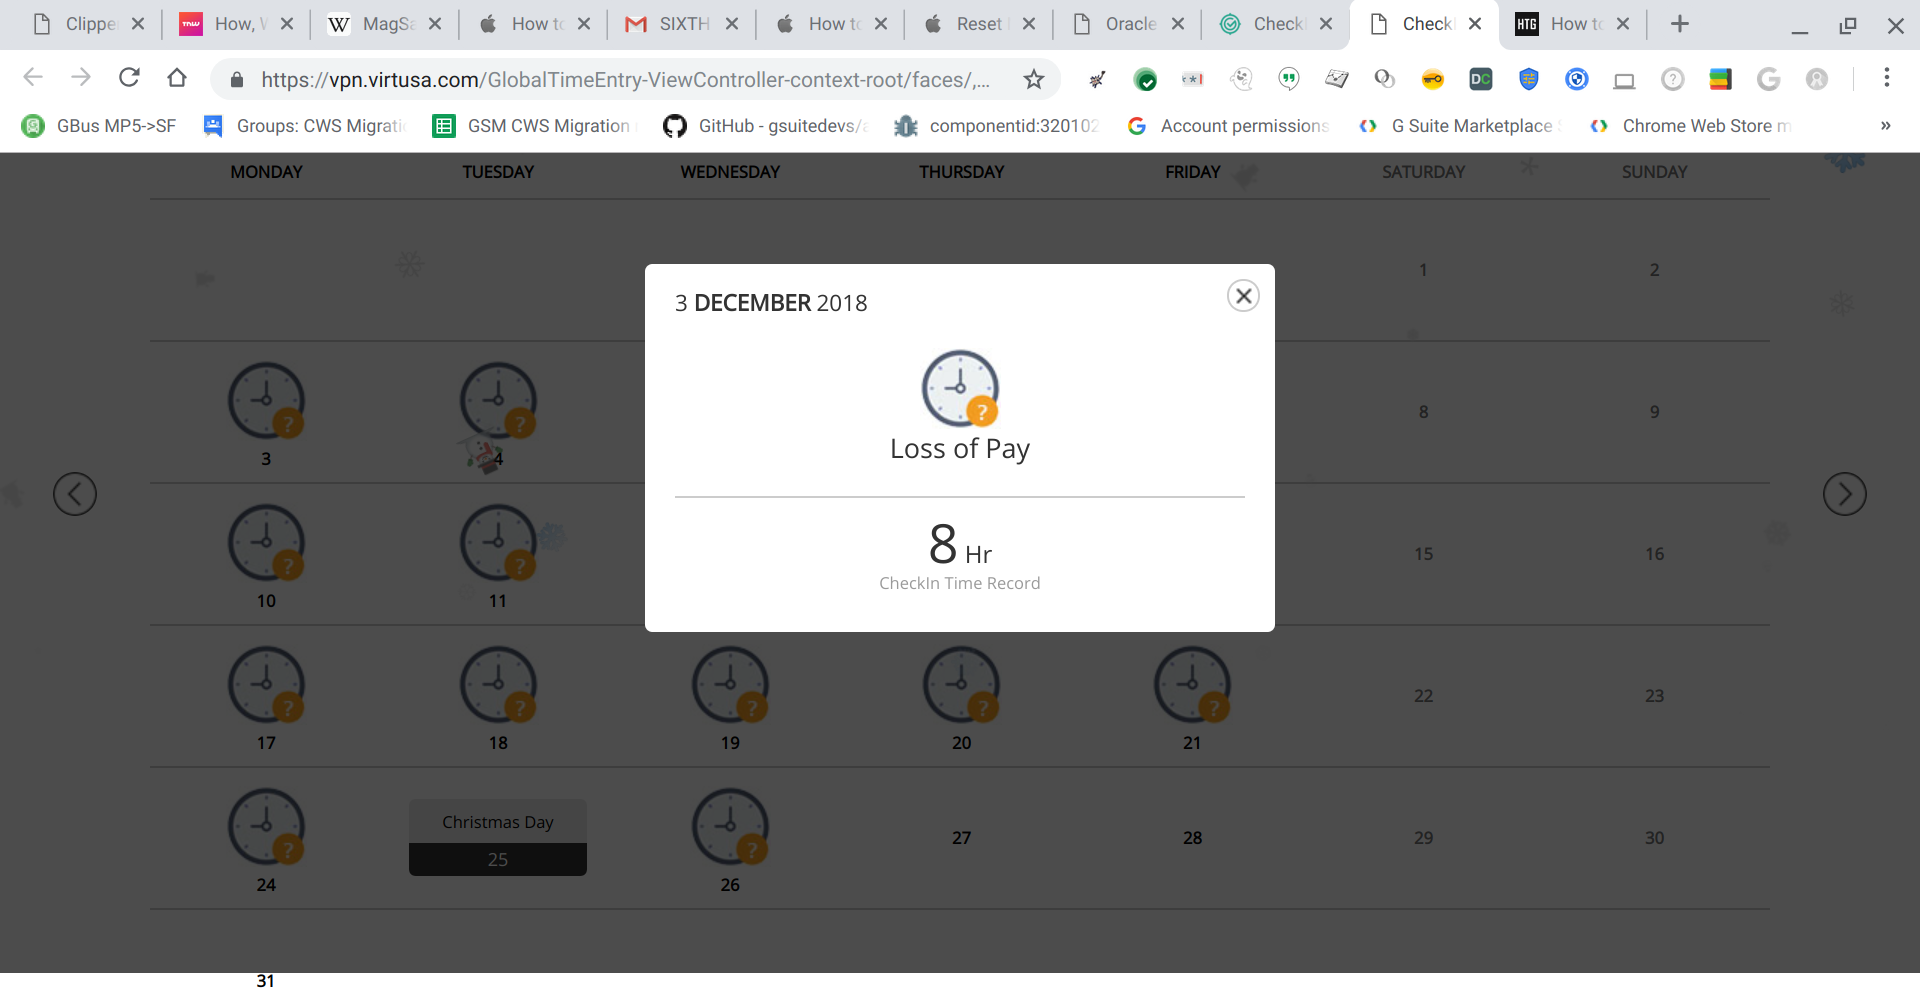Click the clock icon for December 18
Viewport: 1920px width, 996px height.
(498, 686)
